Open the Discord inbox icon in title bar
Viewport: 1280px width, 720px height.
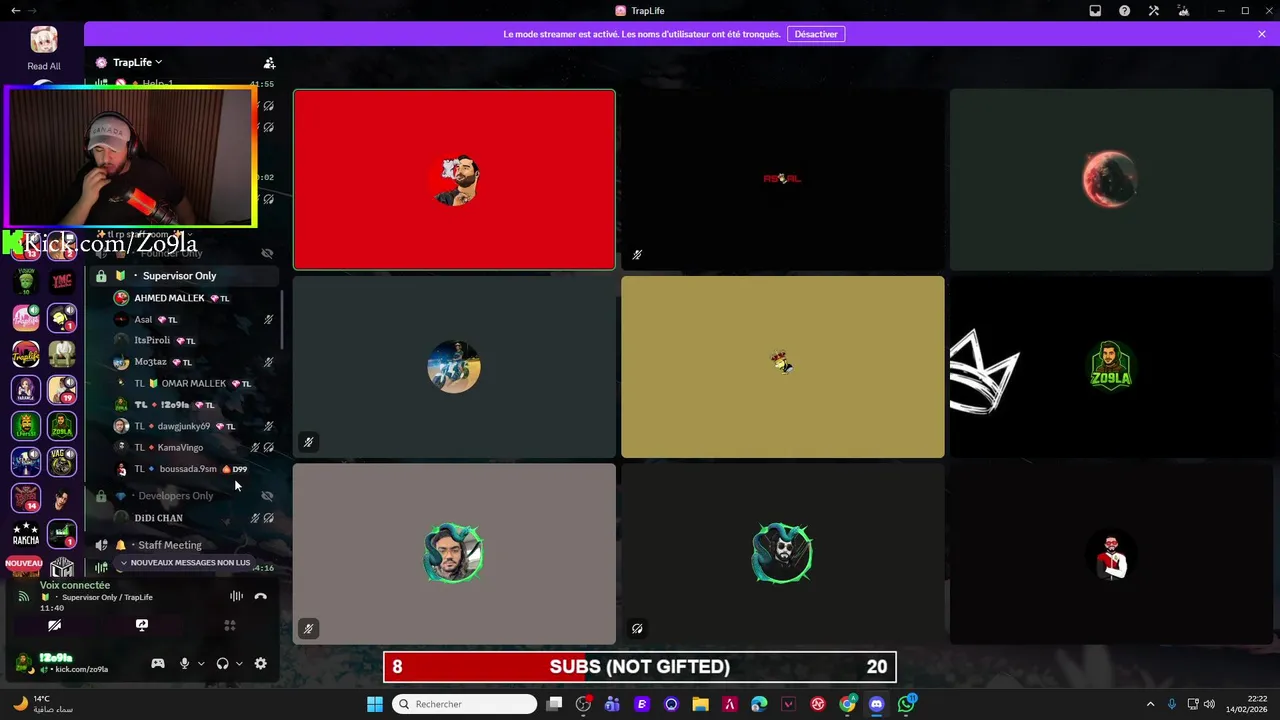click(1095, 11)
